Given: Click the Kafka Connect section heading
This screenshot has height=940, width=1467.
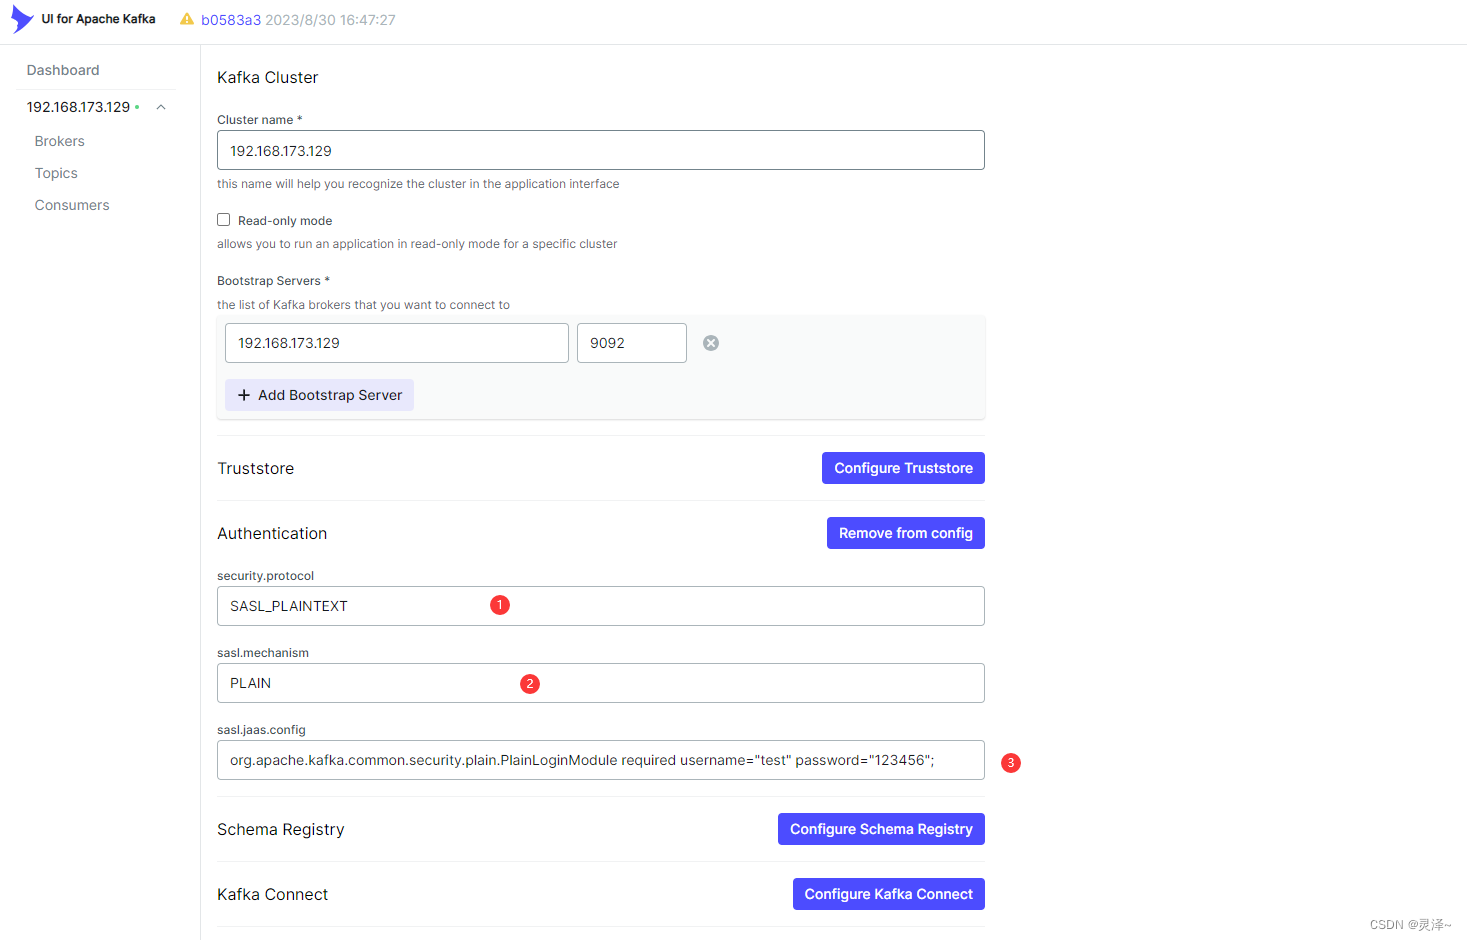Looking at the screenshot, I should [x=272, y=894].
